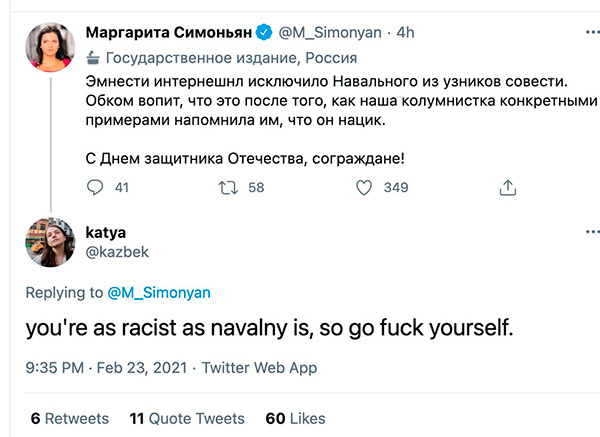Click the state-affiliated media podium icon

pos(95,56)
